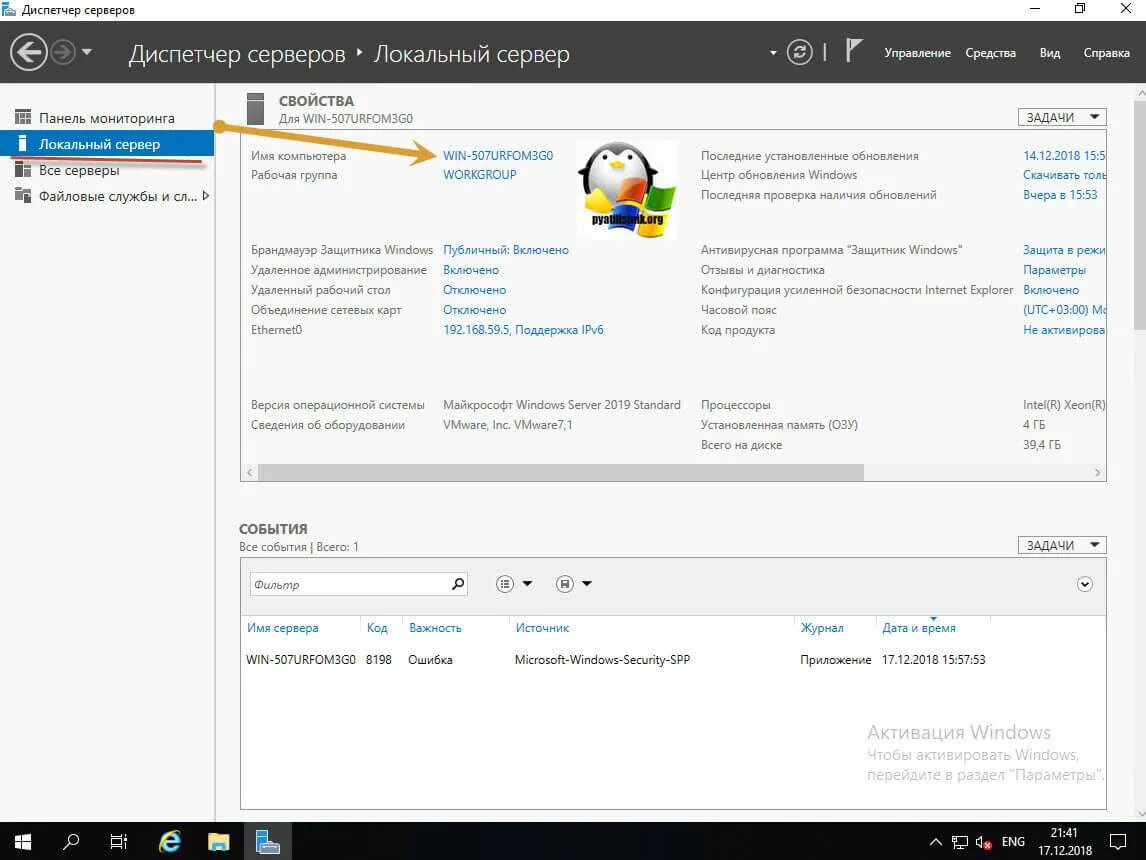This screenshot has width=1146, height=860.
Task: Open Task View taskbar icon
Action: [x=118, y=842]
